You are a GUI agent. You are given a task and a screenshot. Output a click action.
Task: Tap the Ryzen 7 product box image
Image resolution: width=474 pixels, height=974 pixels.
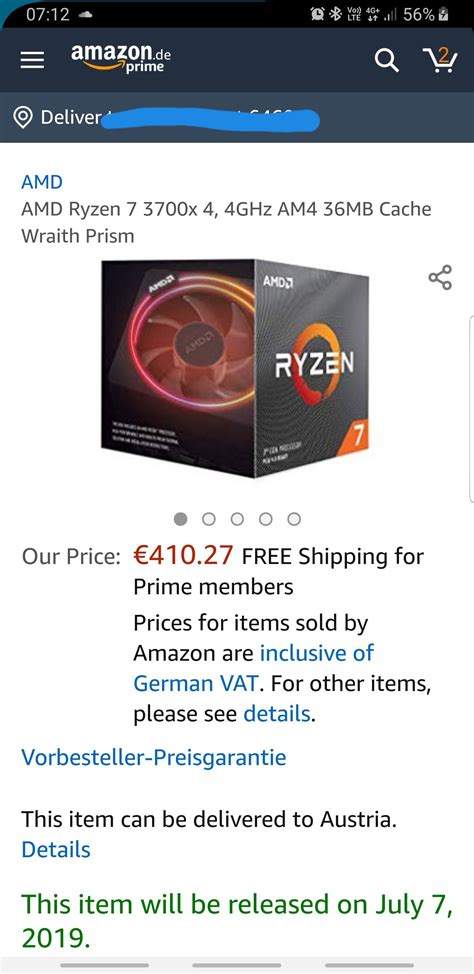[x=235, y=368]
